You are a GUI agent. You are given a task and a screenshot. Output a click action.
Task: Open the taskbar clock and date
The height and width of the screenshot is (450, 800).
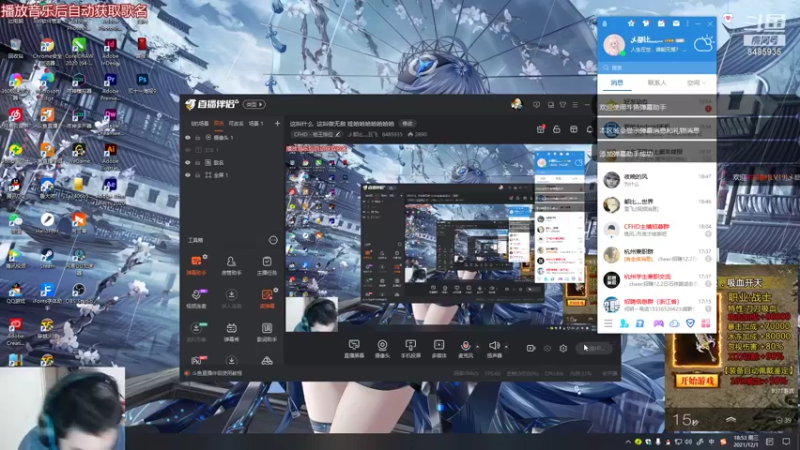pyautogui.click(x=745, y=442)
